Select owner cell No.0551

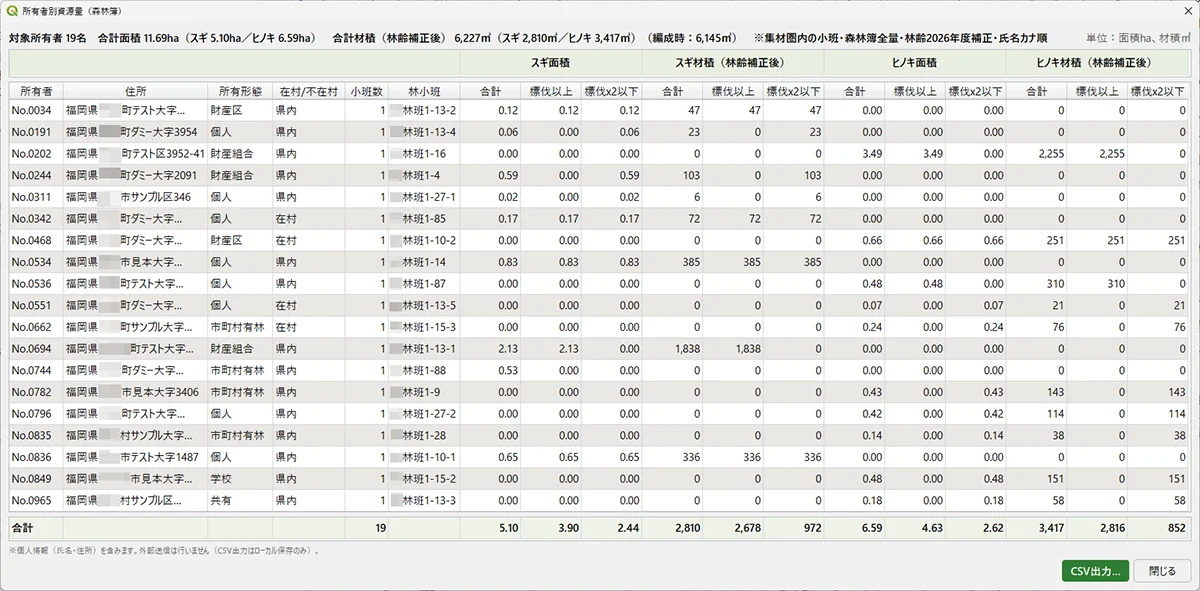click(35, 305)
